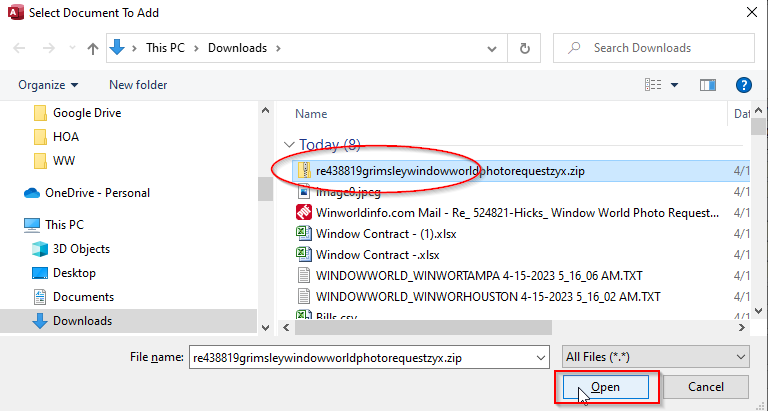Screen dimensions: 768x411
Task: Toggle the preview pane icon
Action: [x=708, y=85]
